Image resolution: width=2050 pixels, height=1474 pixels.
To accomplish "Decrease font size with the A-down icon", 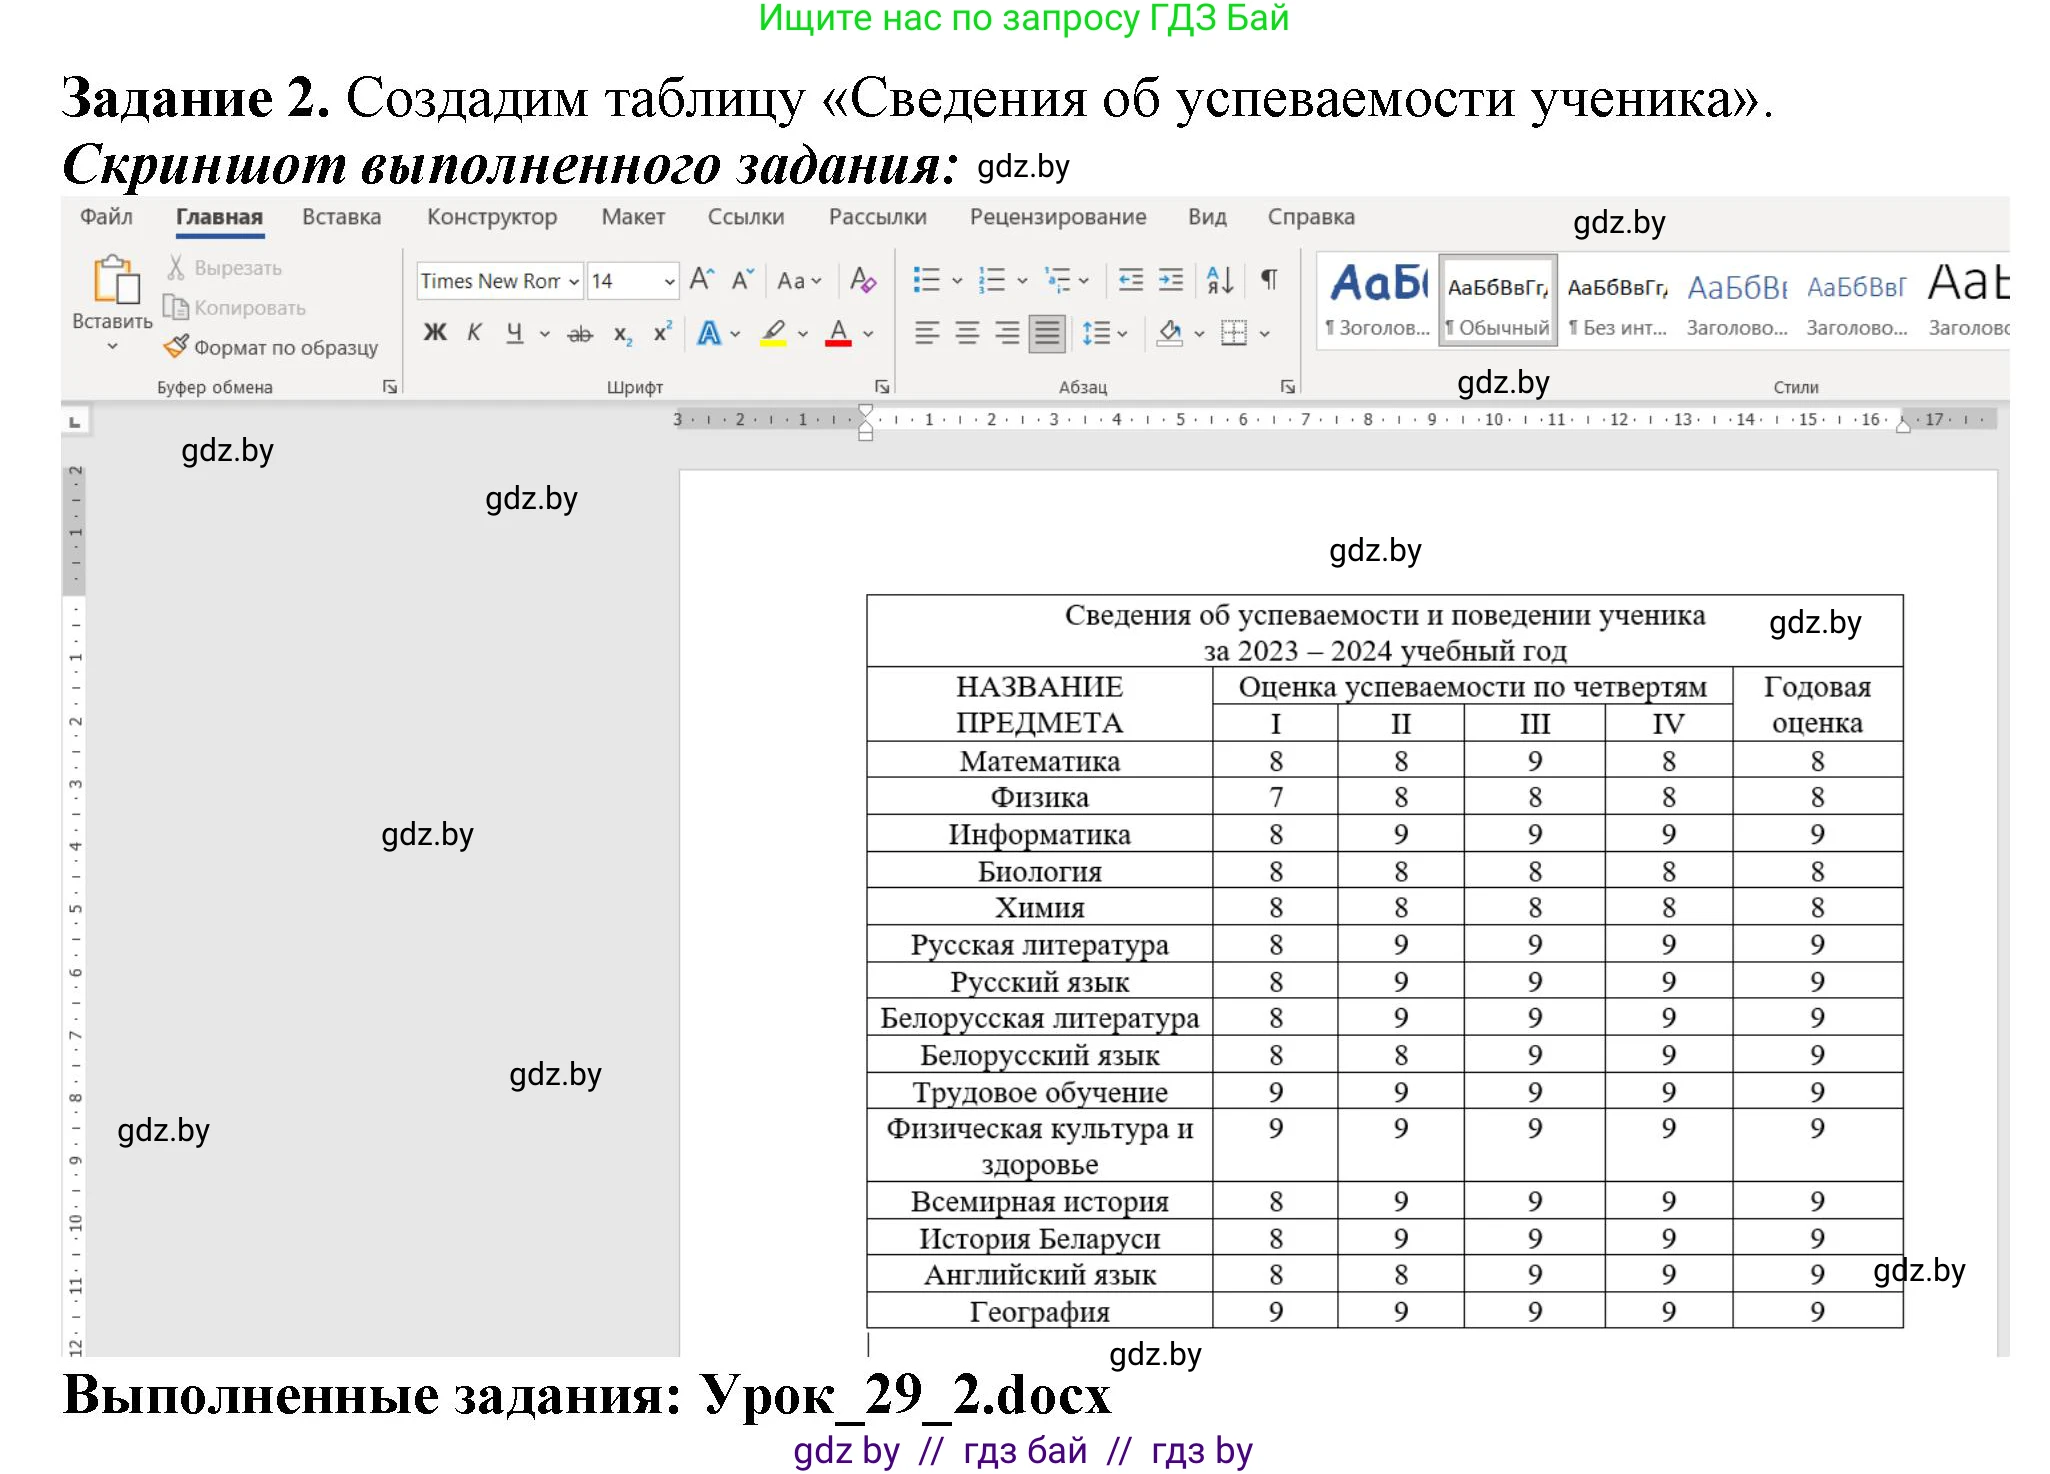I will (x=742, y=279).
